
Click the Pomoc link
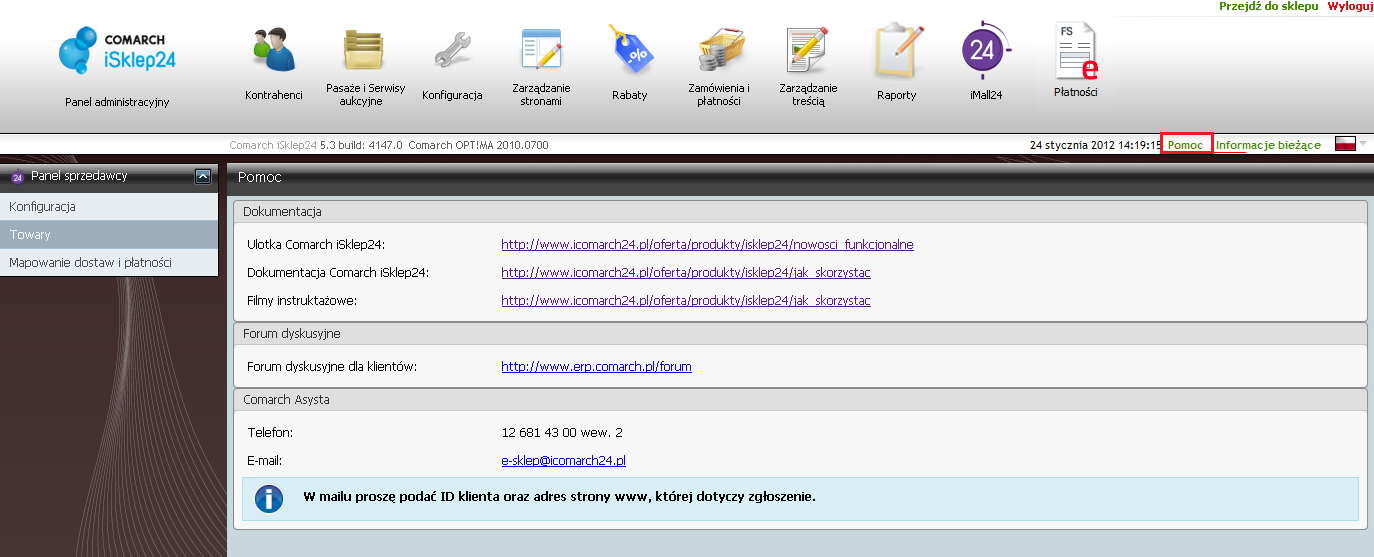click(x=1186, y=145)
